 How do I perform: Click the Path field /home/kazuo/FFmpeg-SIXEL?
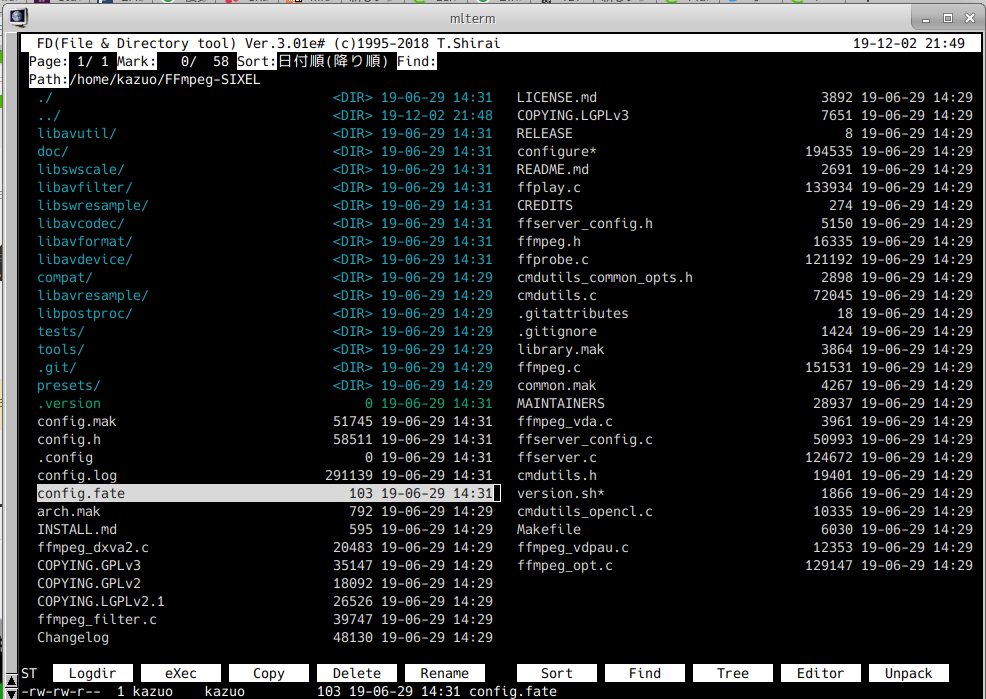[x=165, y=80]
